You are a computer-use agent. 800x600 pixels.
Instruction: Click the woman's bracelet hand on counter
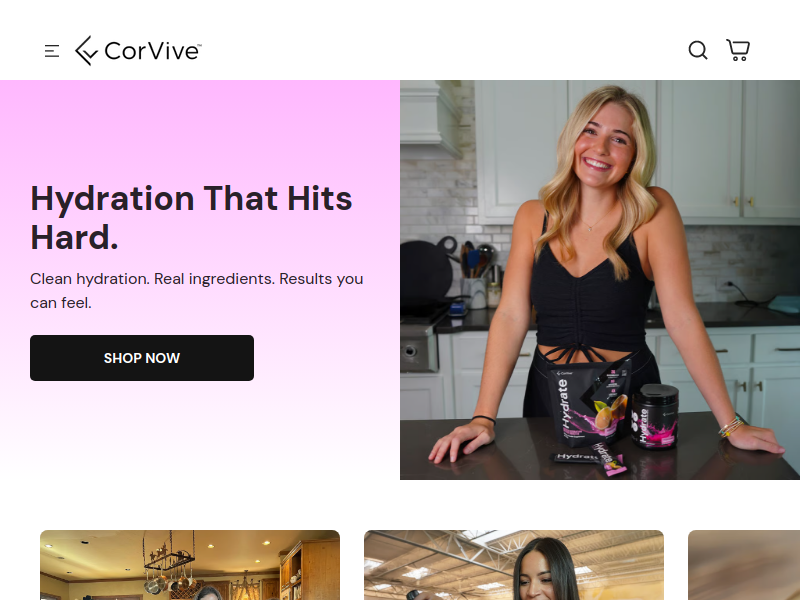tap(750, 434)
